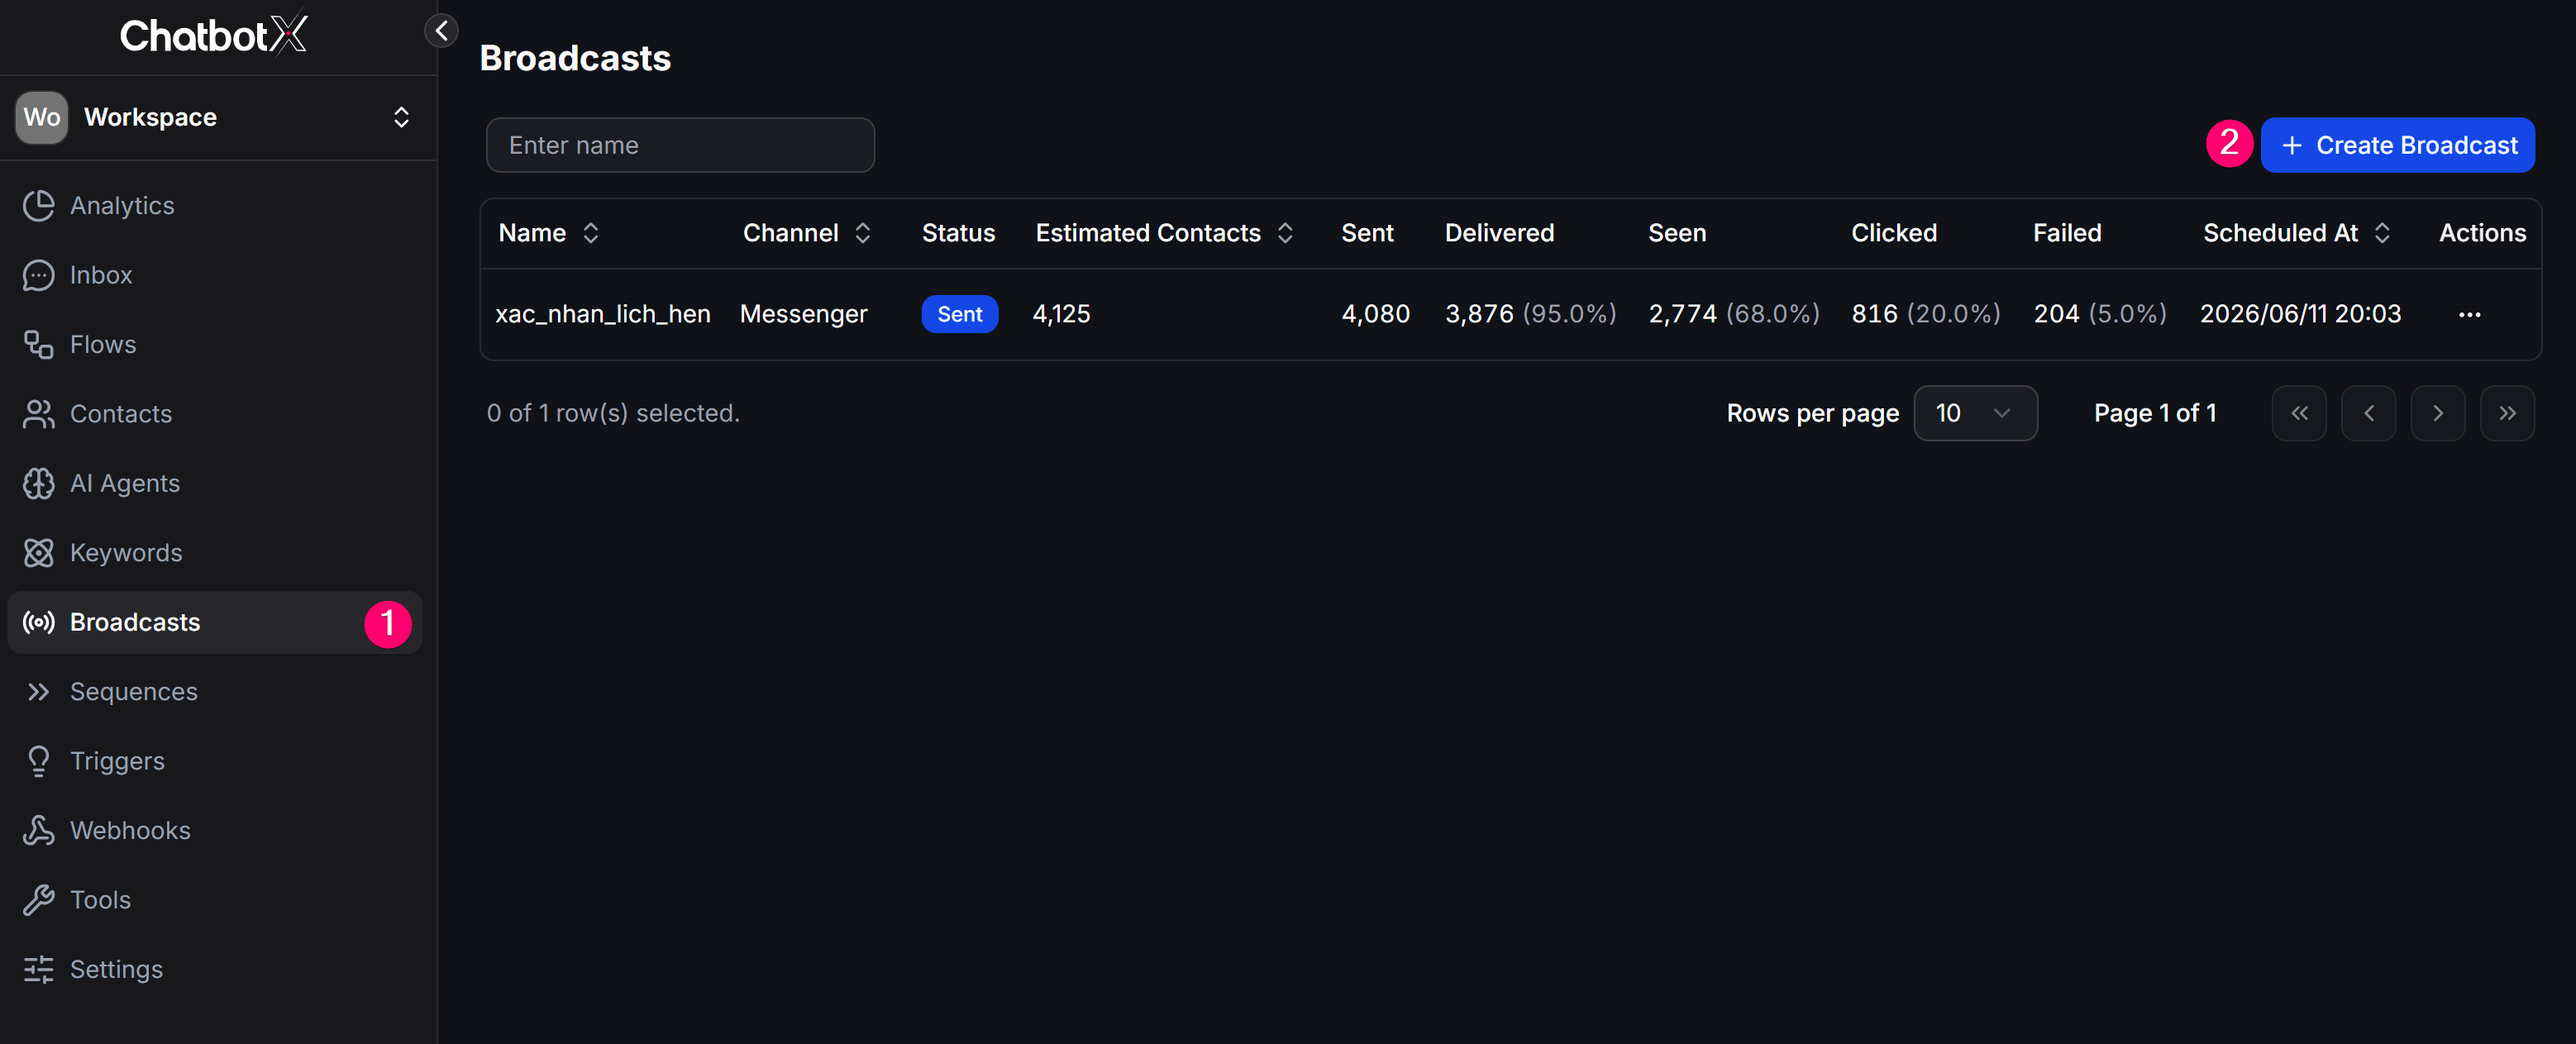Sort the table by Channel column
Viewport: 2576px width, 1044px height.
806,233
